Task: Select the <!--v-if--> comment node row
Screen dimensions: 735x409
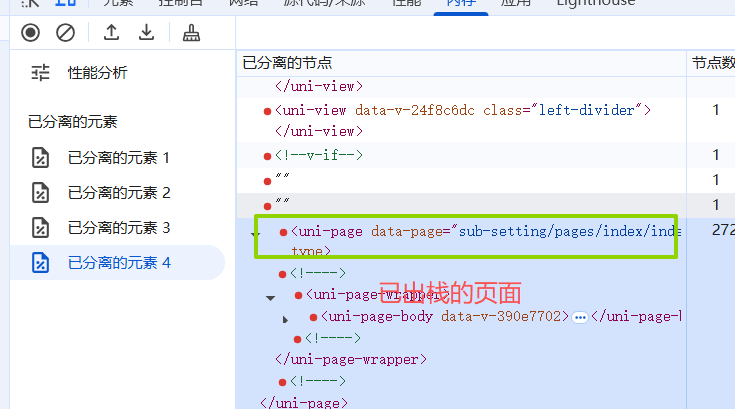Action: (x=320, y=155)
